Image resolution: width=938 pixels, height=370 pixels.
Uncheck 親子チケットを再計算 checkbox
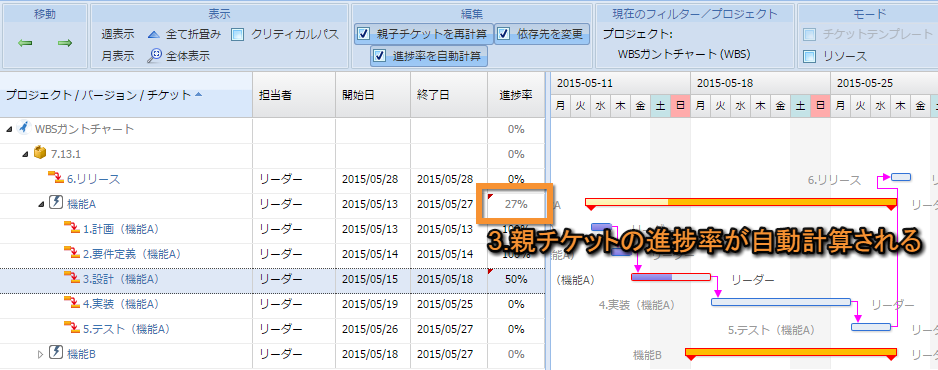[x=364, y=33]
